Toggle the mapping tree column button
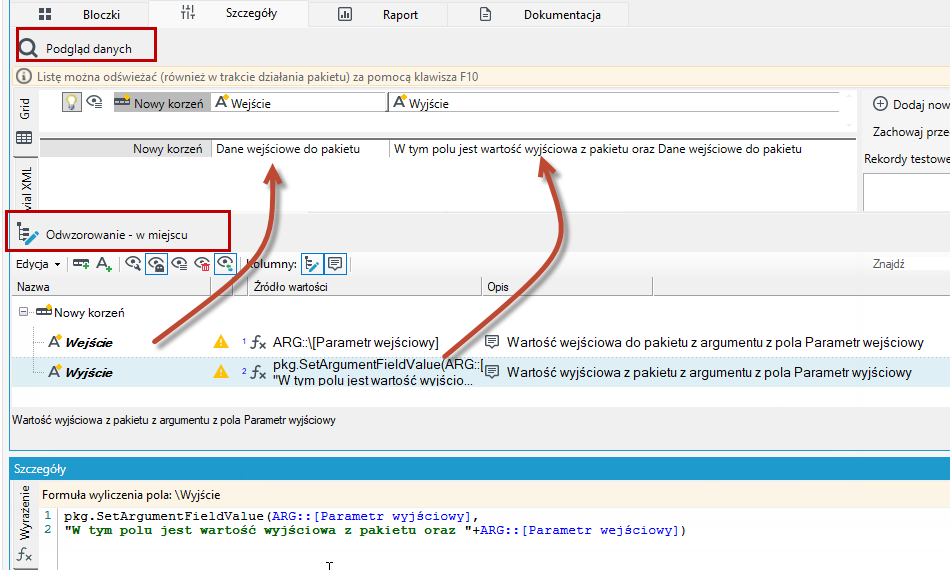This screenshot has height=570, width=950. [312, 264]
